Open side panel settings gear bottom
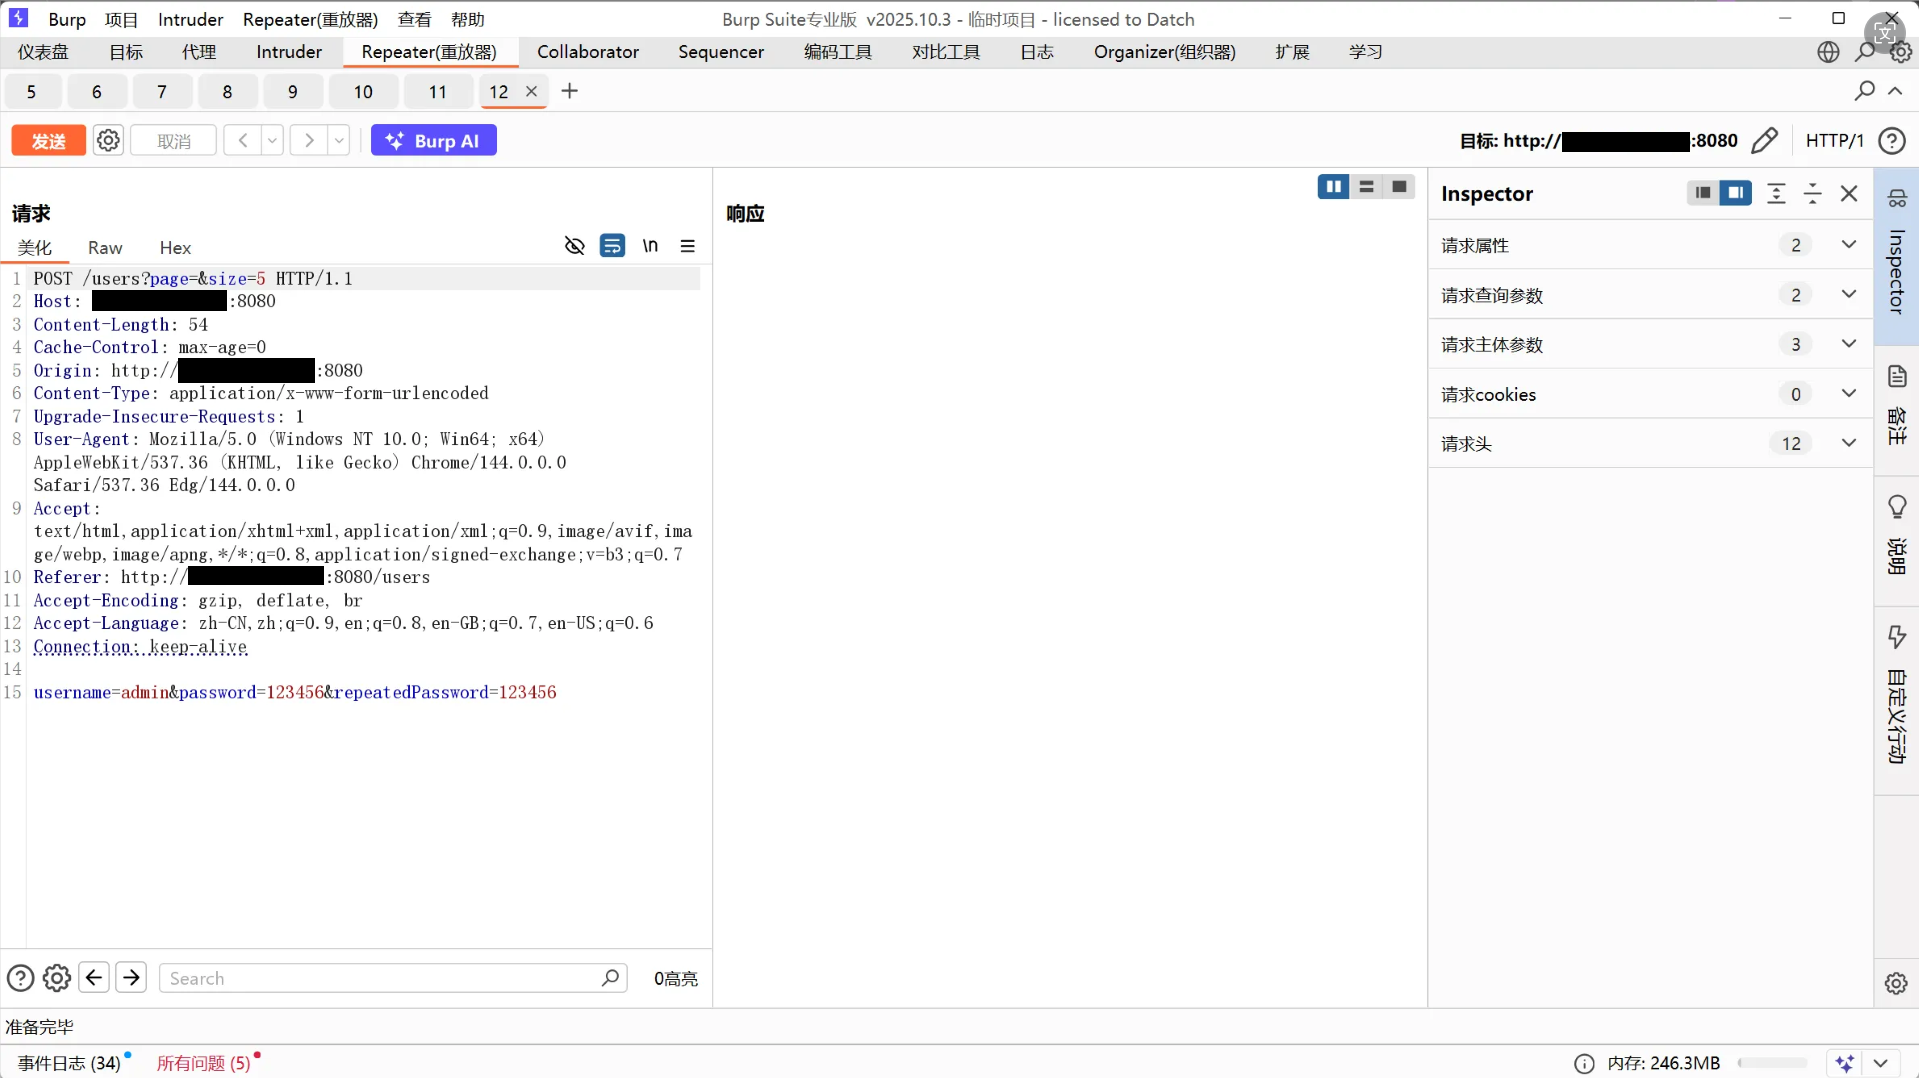Image resolution: width=1919 pixels, height=1078 pixels. 1896,983
